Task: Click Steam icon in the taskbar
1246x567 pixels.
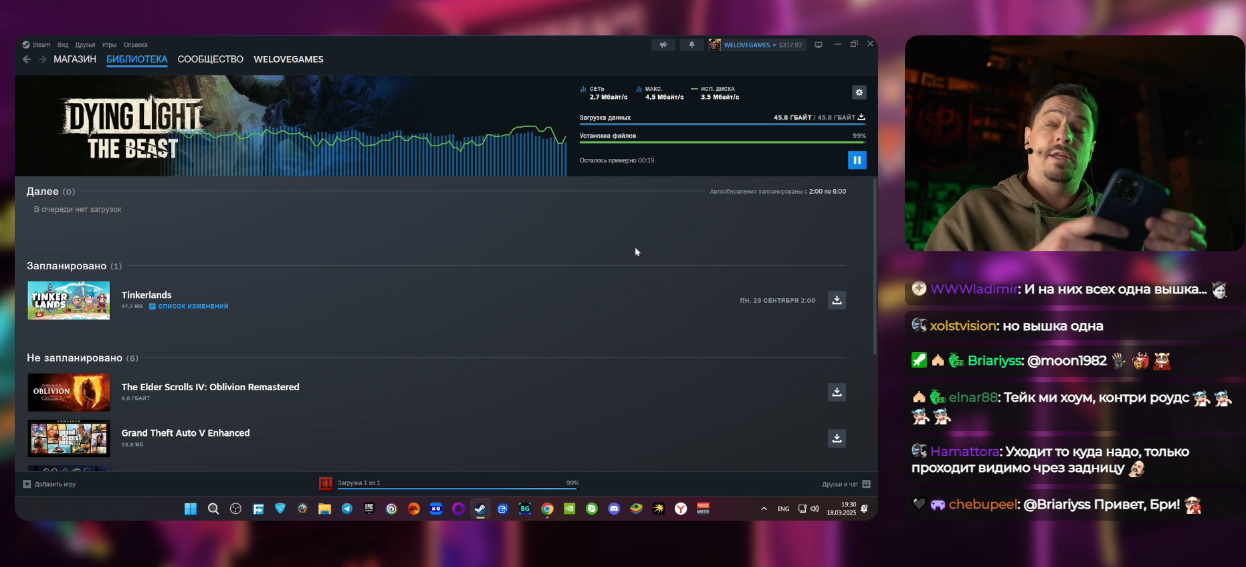Action: 481,509
